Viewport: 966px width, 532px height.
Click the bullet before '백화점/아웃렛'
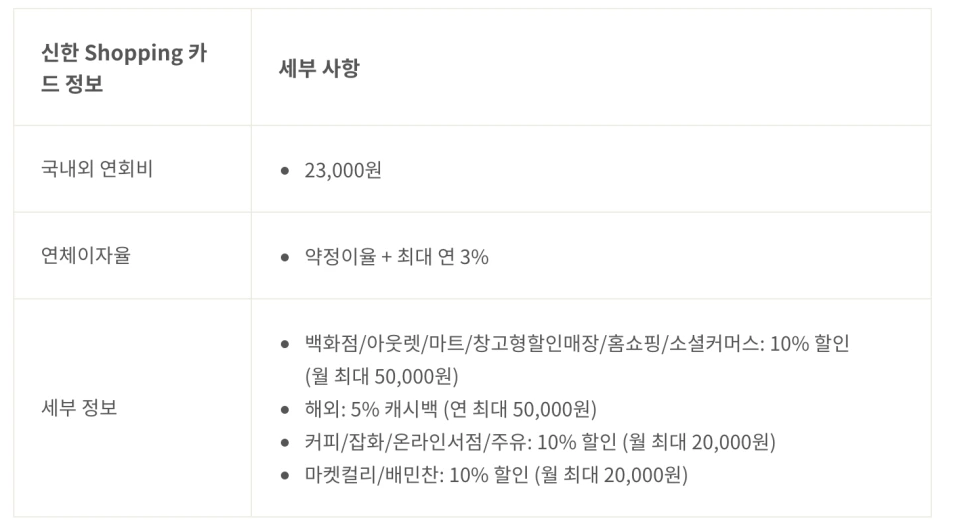(285, 344)
